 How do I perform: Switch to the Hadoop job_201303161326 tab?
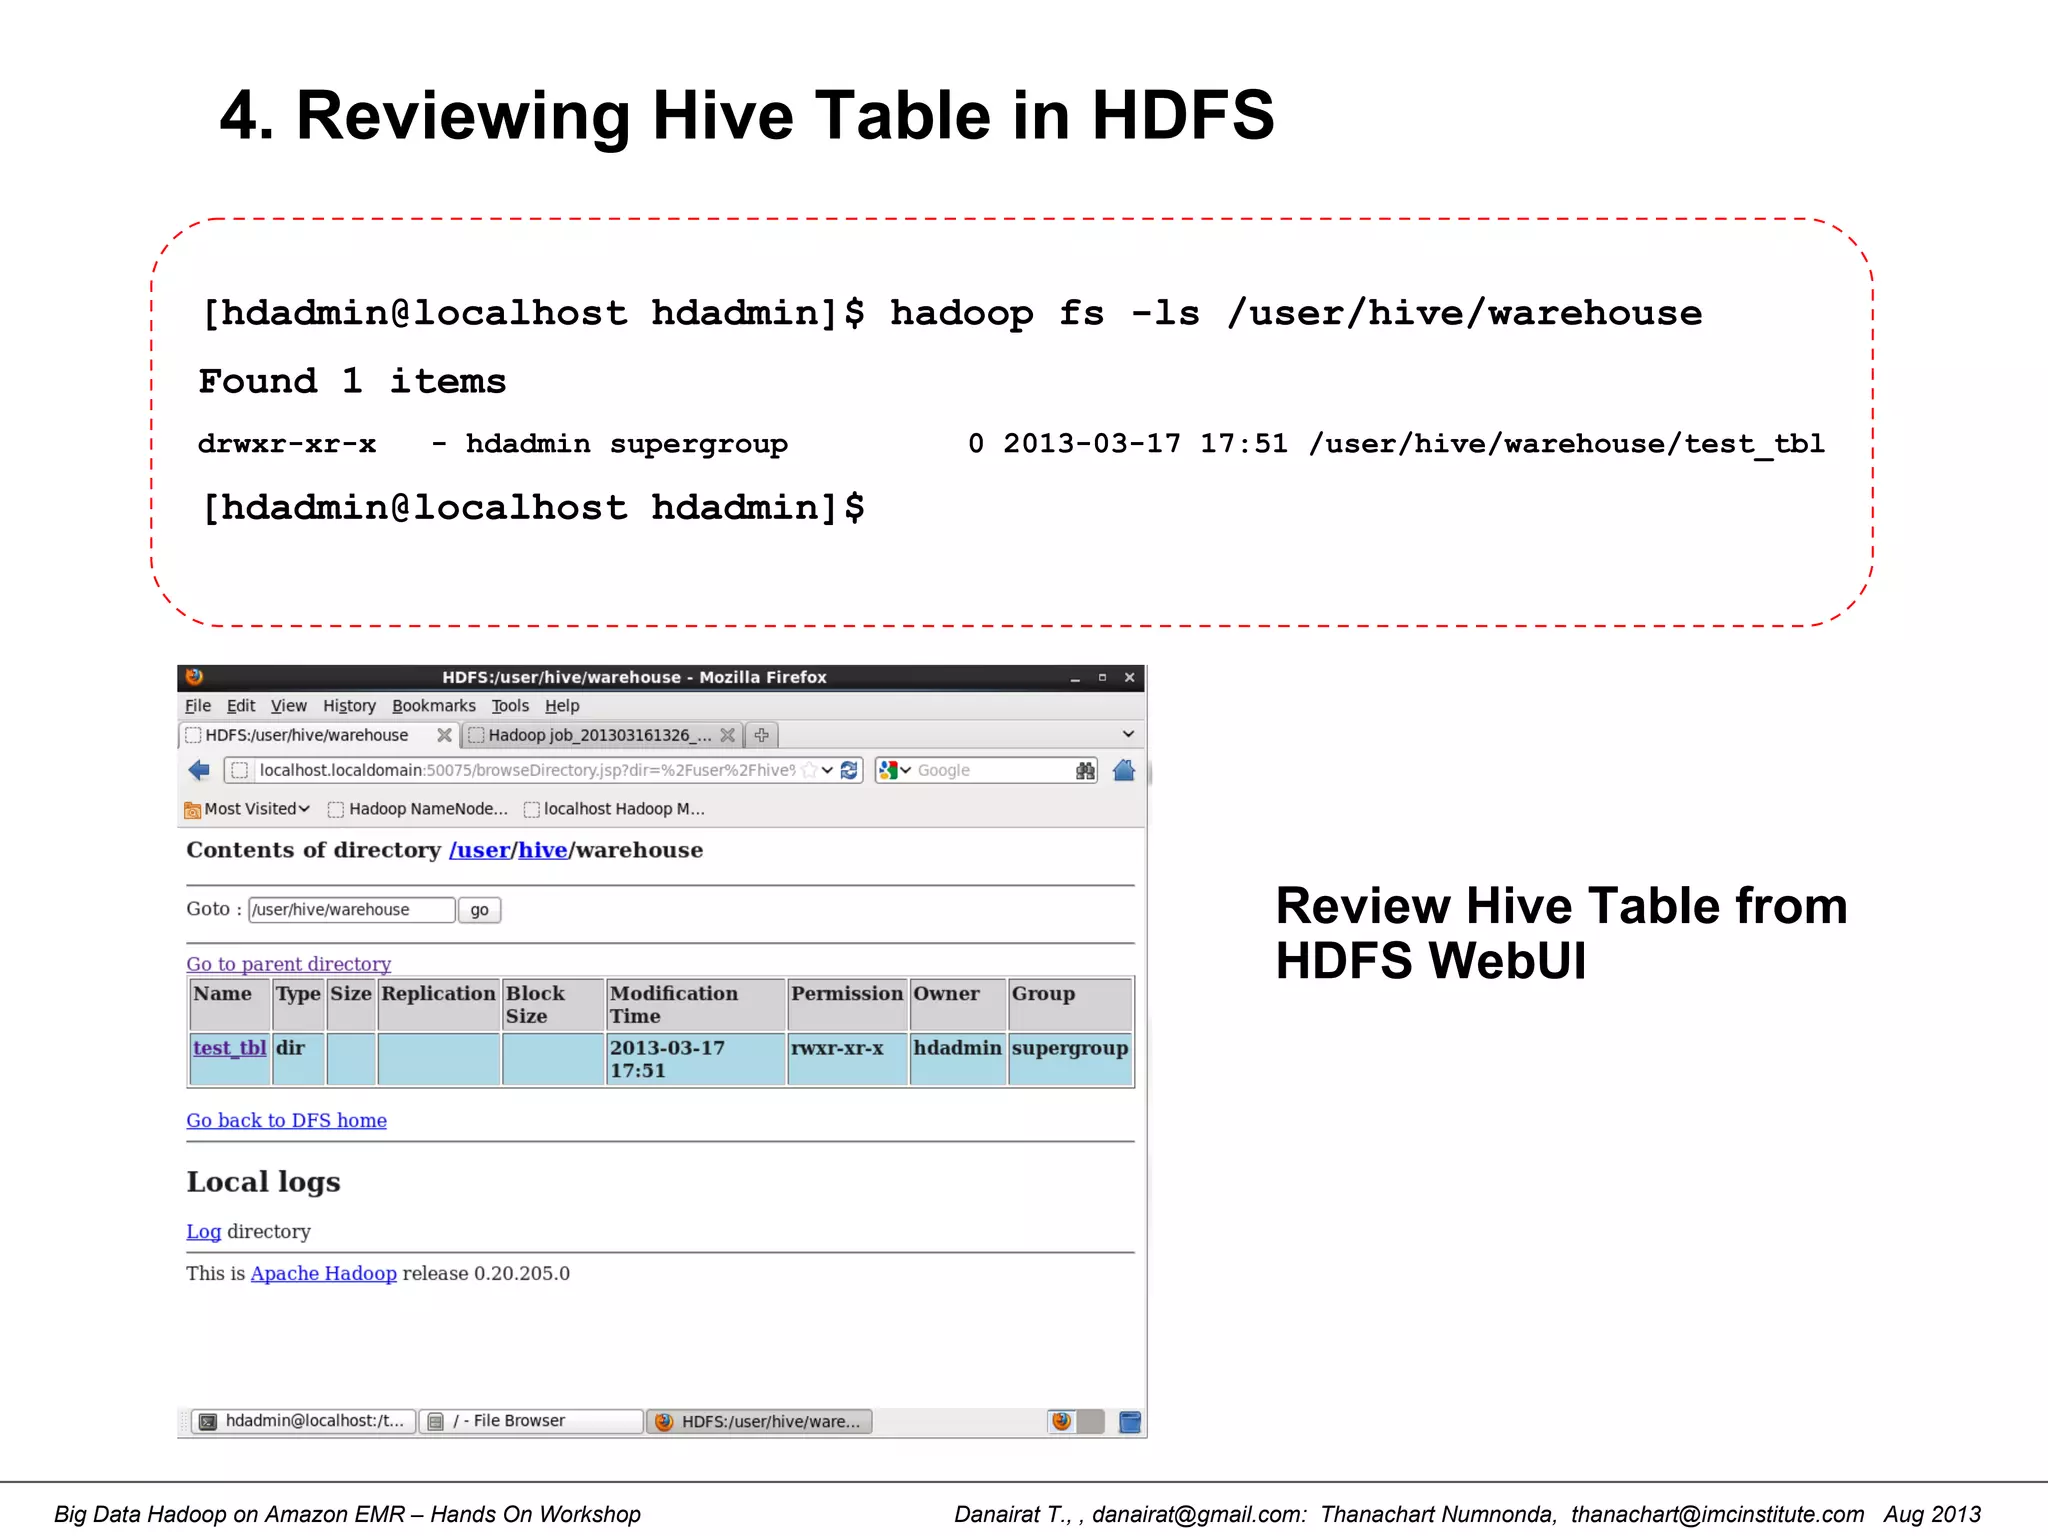point(602,735)
